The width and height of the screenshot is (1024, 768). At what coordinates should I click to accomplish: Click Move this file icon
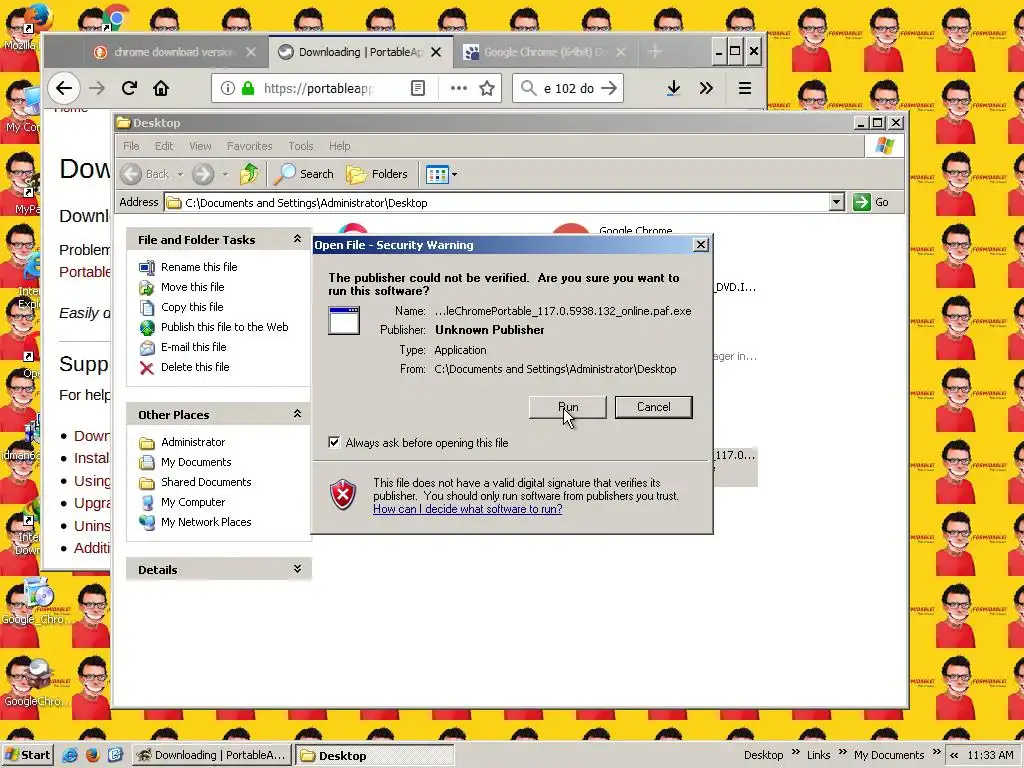[147, 287]
